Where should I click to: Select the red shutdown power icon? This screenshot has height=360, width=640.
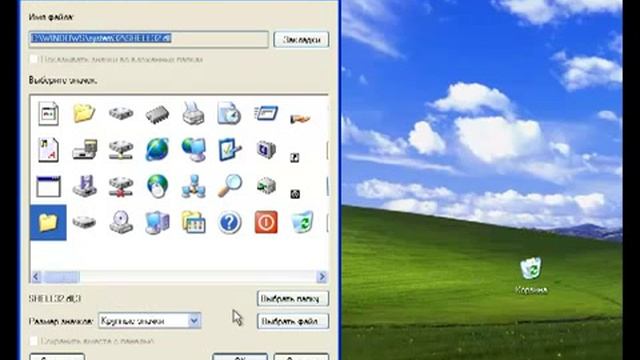tap(266, 222)
